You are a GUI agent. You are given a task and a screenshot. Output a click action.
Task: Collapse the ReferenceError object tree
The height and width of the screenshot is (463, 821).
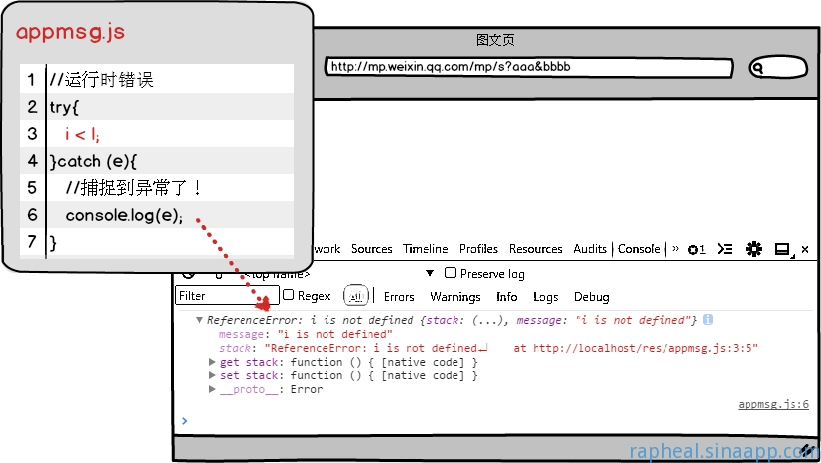(200, 320)
